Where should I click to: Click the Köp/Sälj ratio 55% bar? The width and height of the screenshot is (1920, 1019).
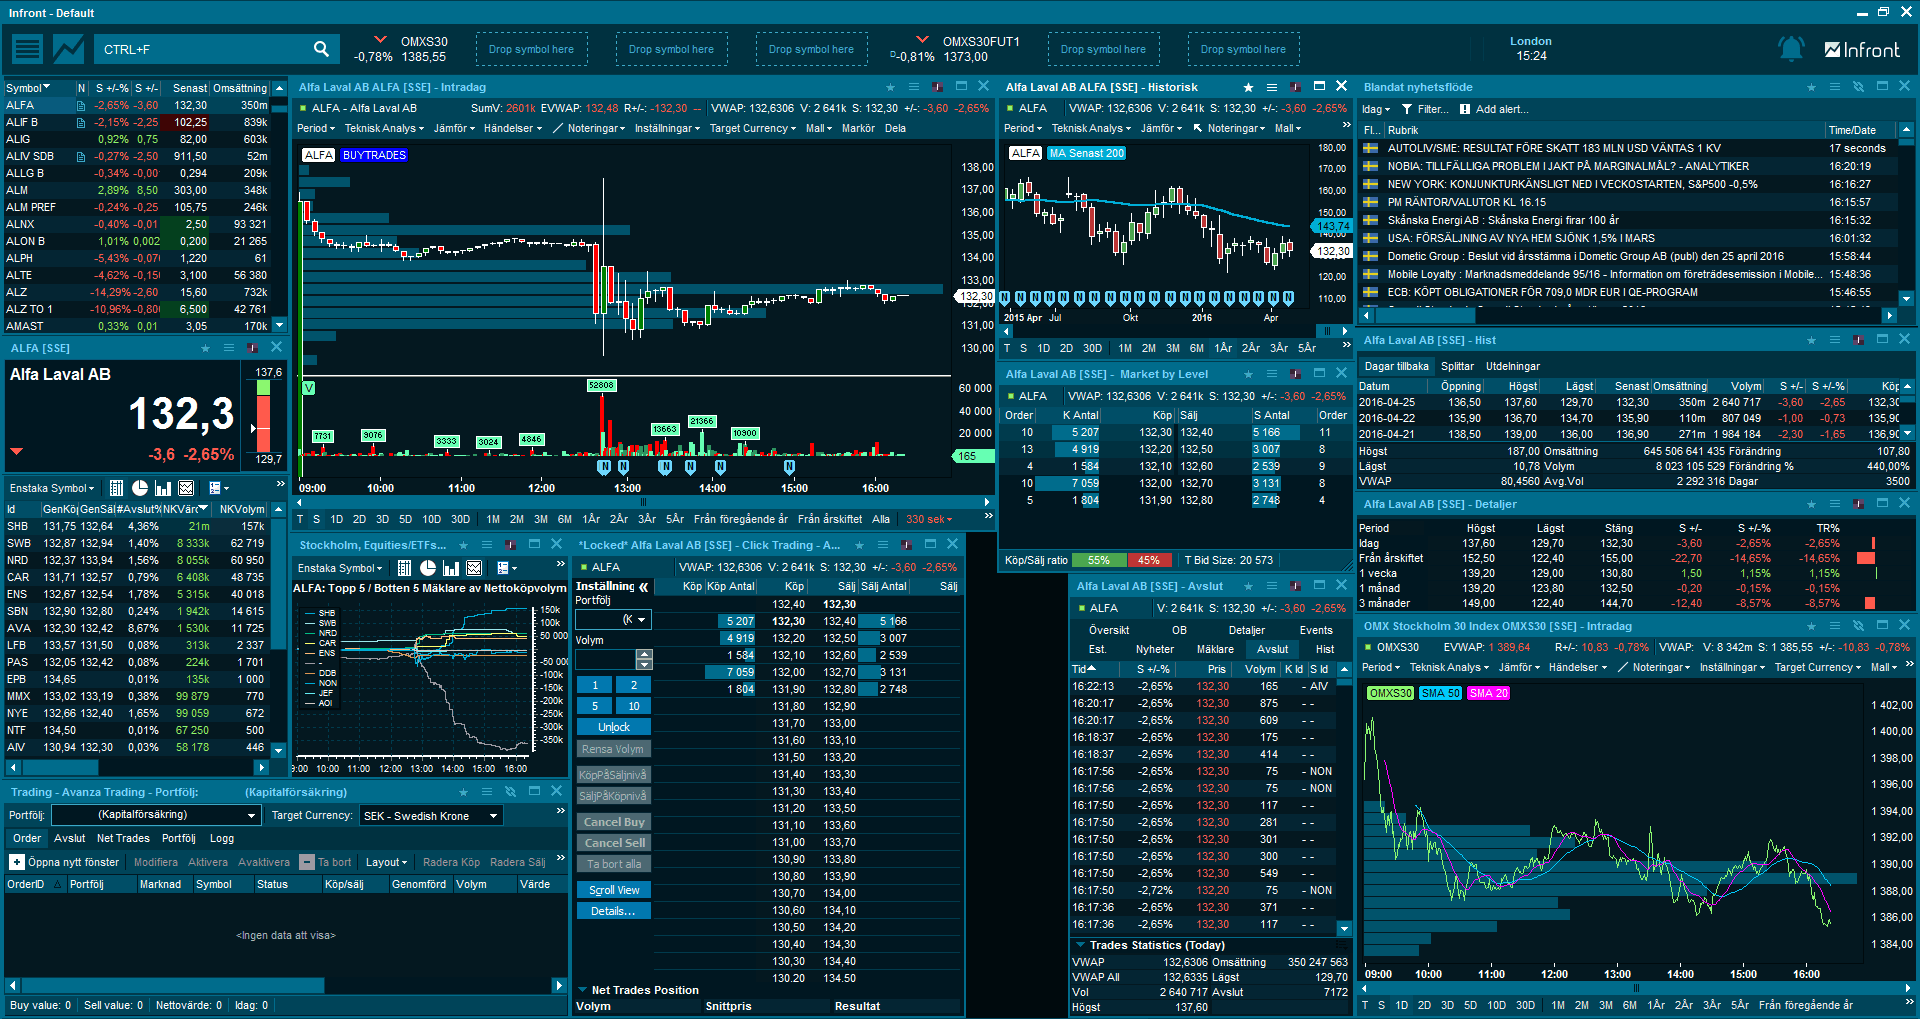pos(1098,560)
